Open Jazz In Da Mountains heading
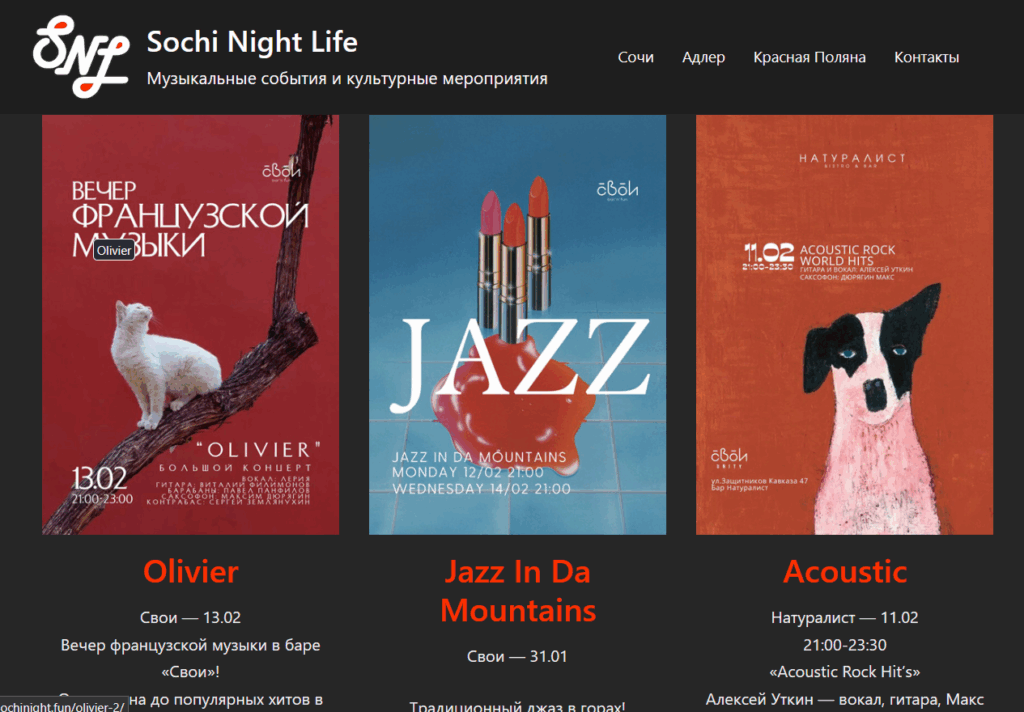The height and width of the screenshot is (712, 1024). pyautogui.click(x=517, y=591)
